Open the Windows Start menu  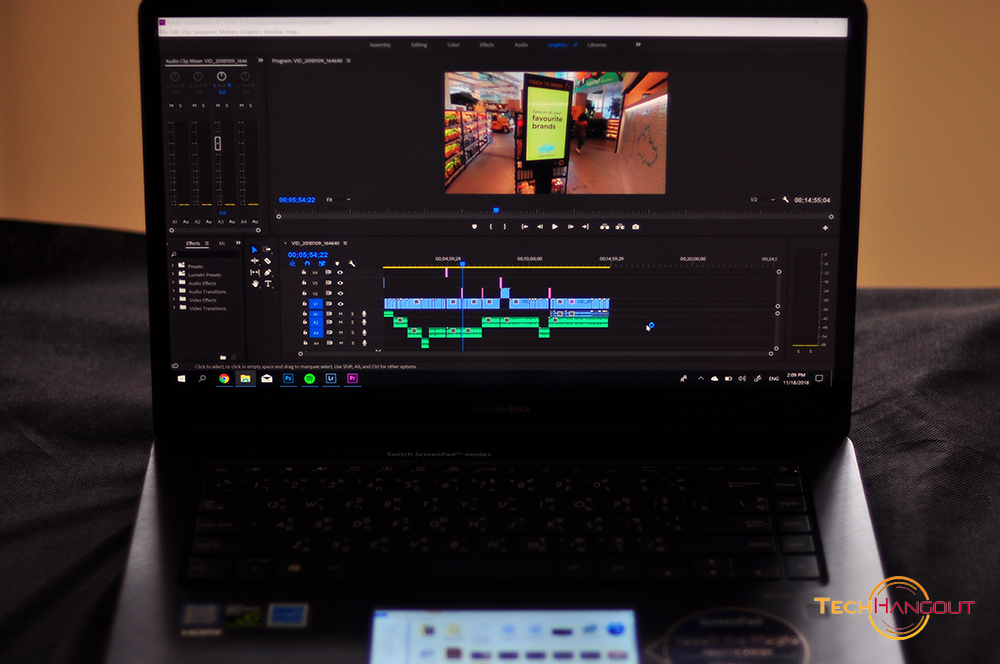tap(181, 378)
